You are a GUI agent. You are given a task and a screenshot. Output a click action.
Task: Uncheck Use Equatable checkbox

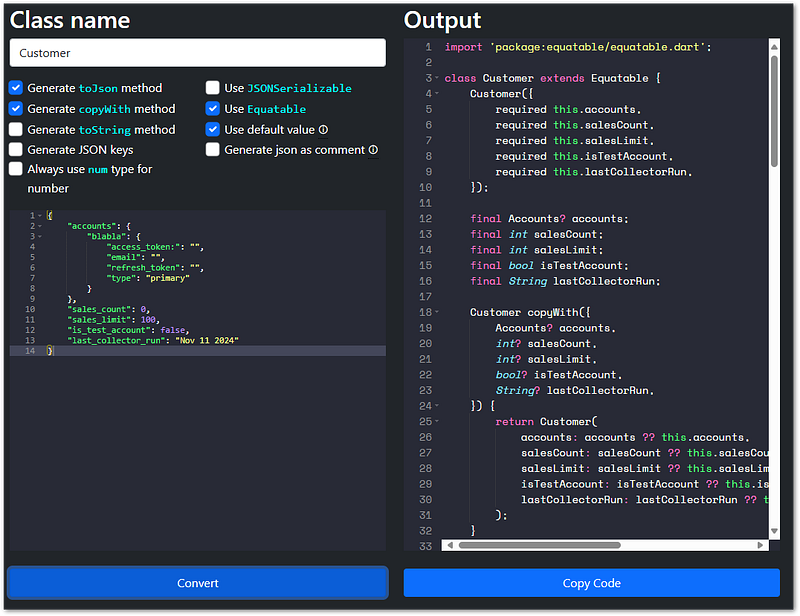click(213, 109)
